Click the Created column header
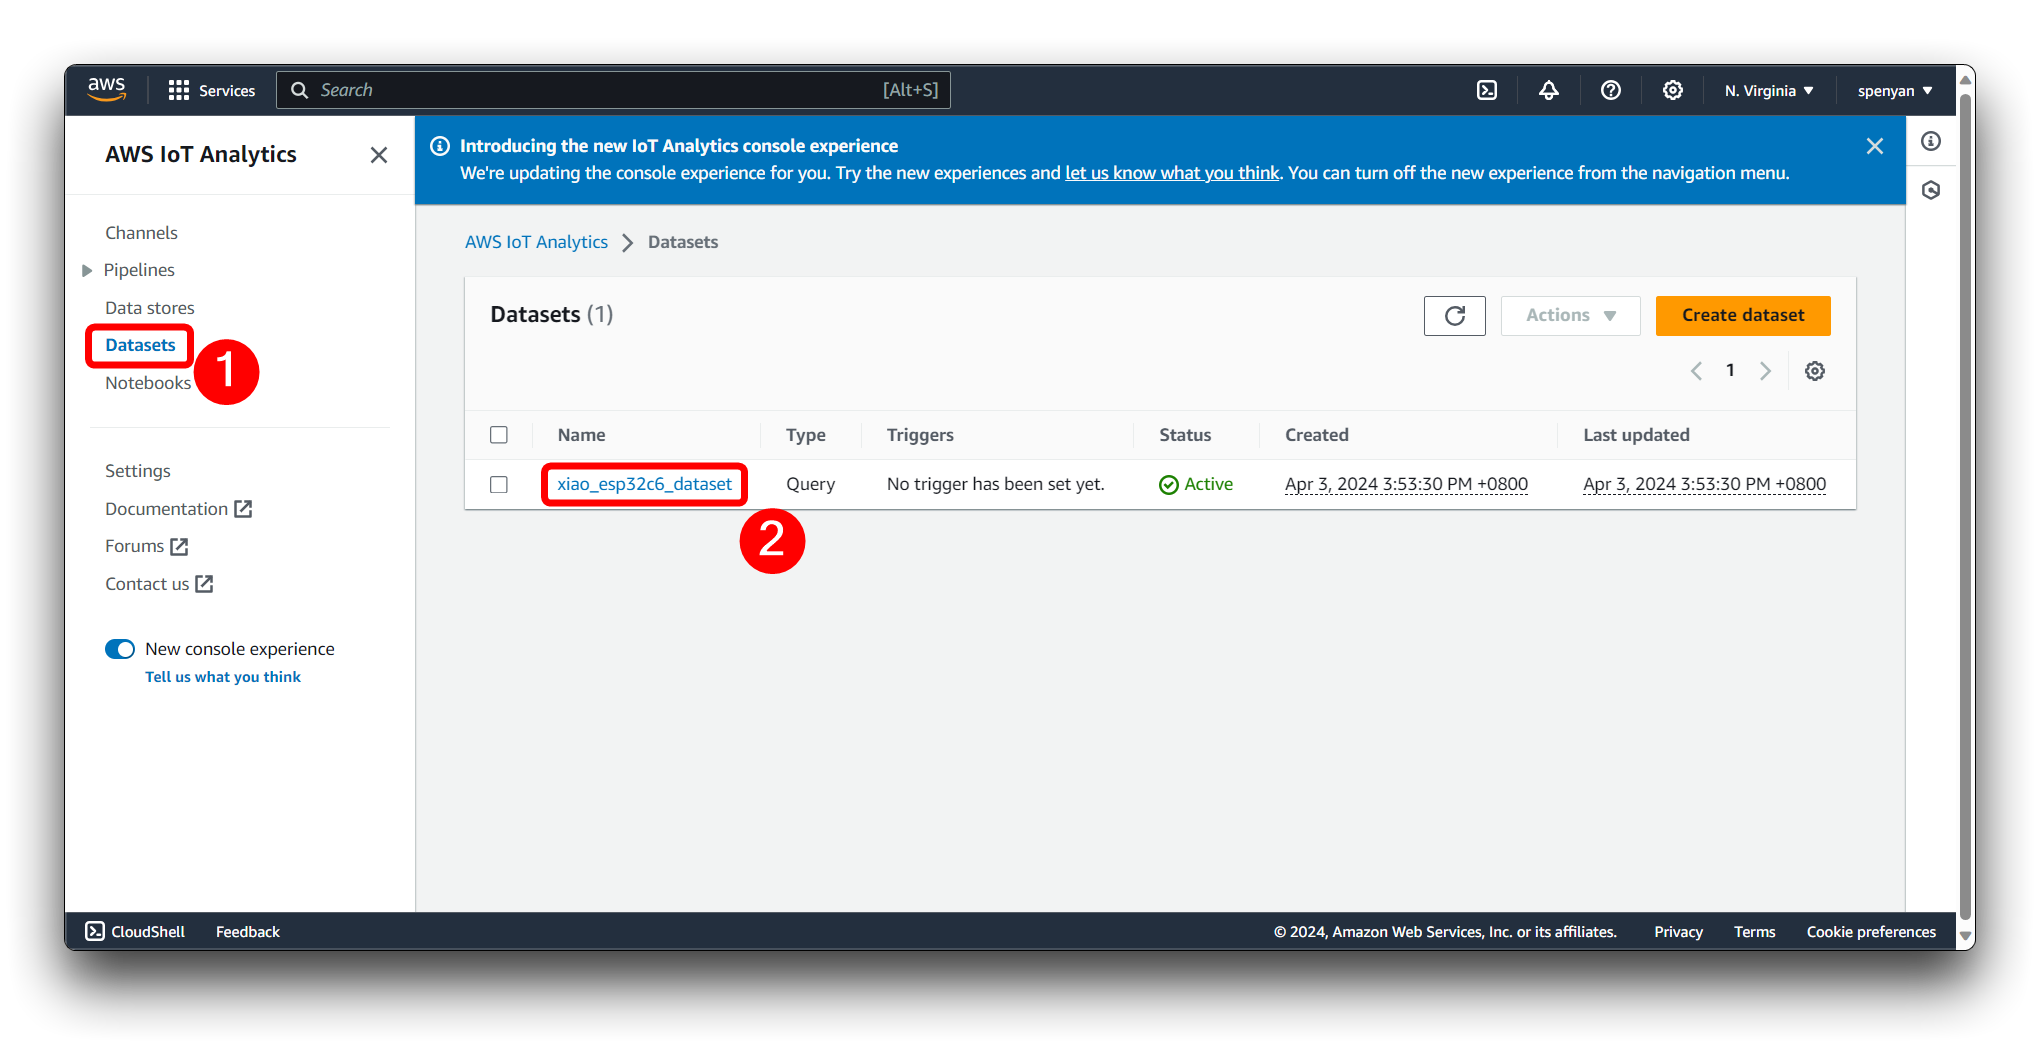This screenshot has height=1047, width=2040. 1317,435
